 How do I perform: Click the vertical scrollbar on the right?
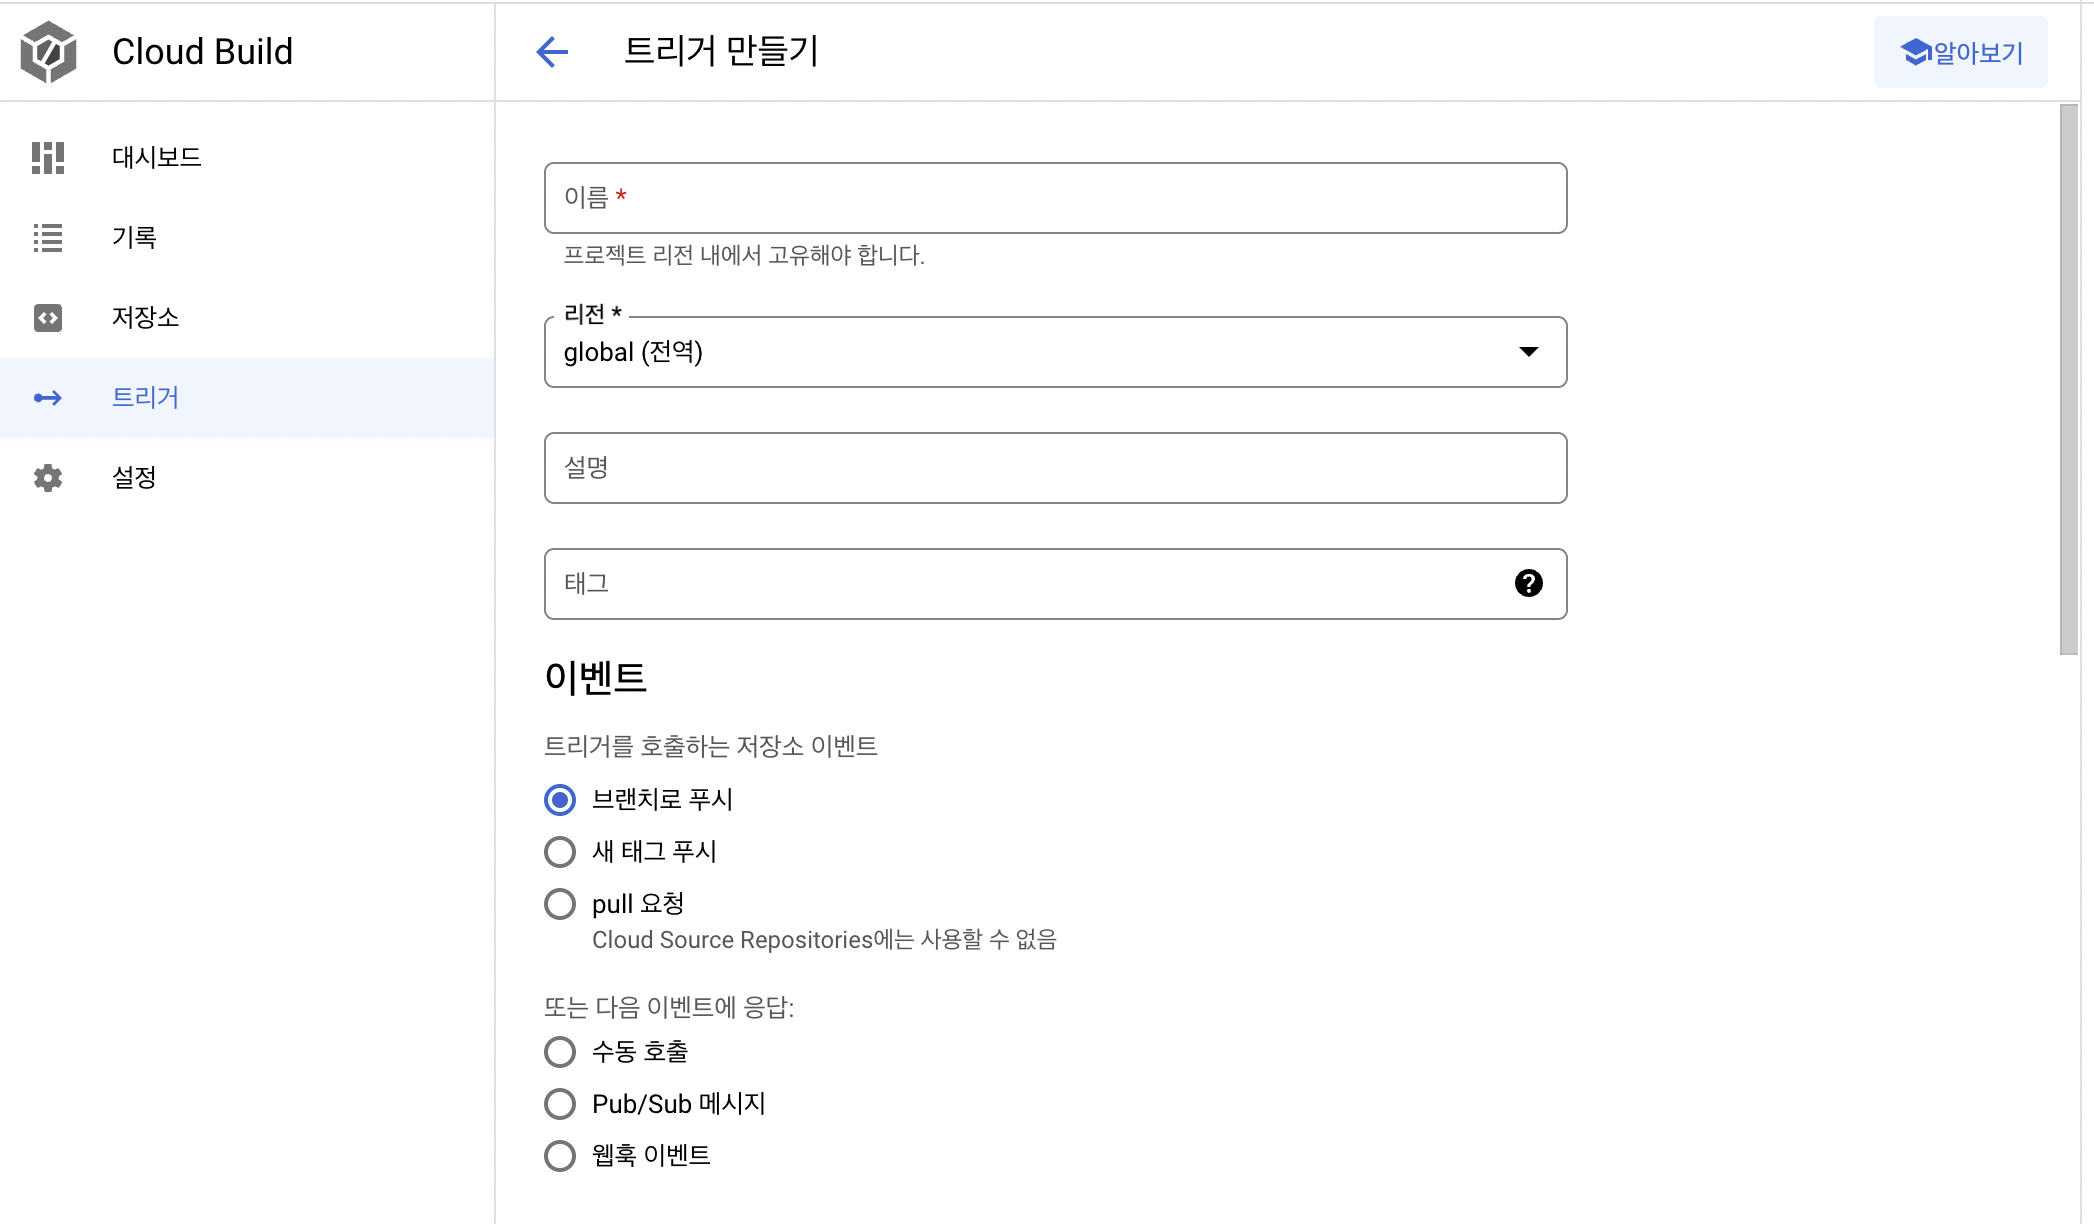click(x=2069, y=380)
